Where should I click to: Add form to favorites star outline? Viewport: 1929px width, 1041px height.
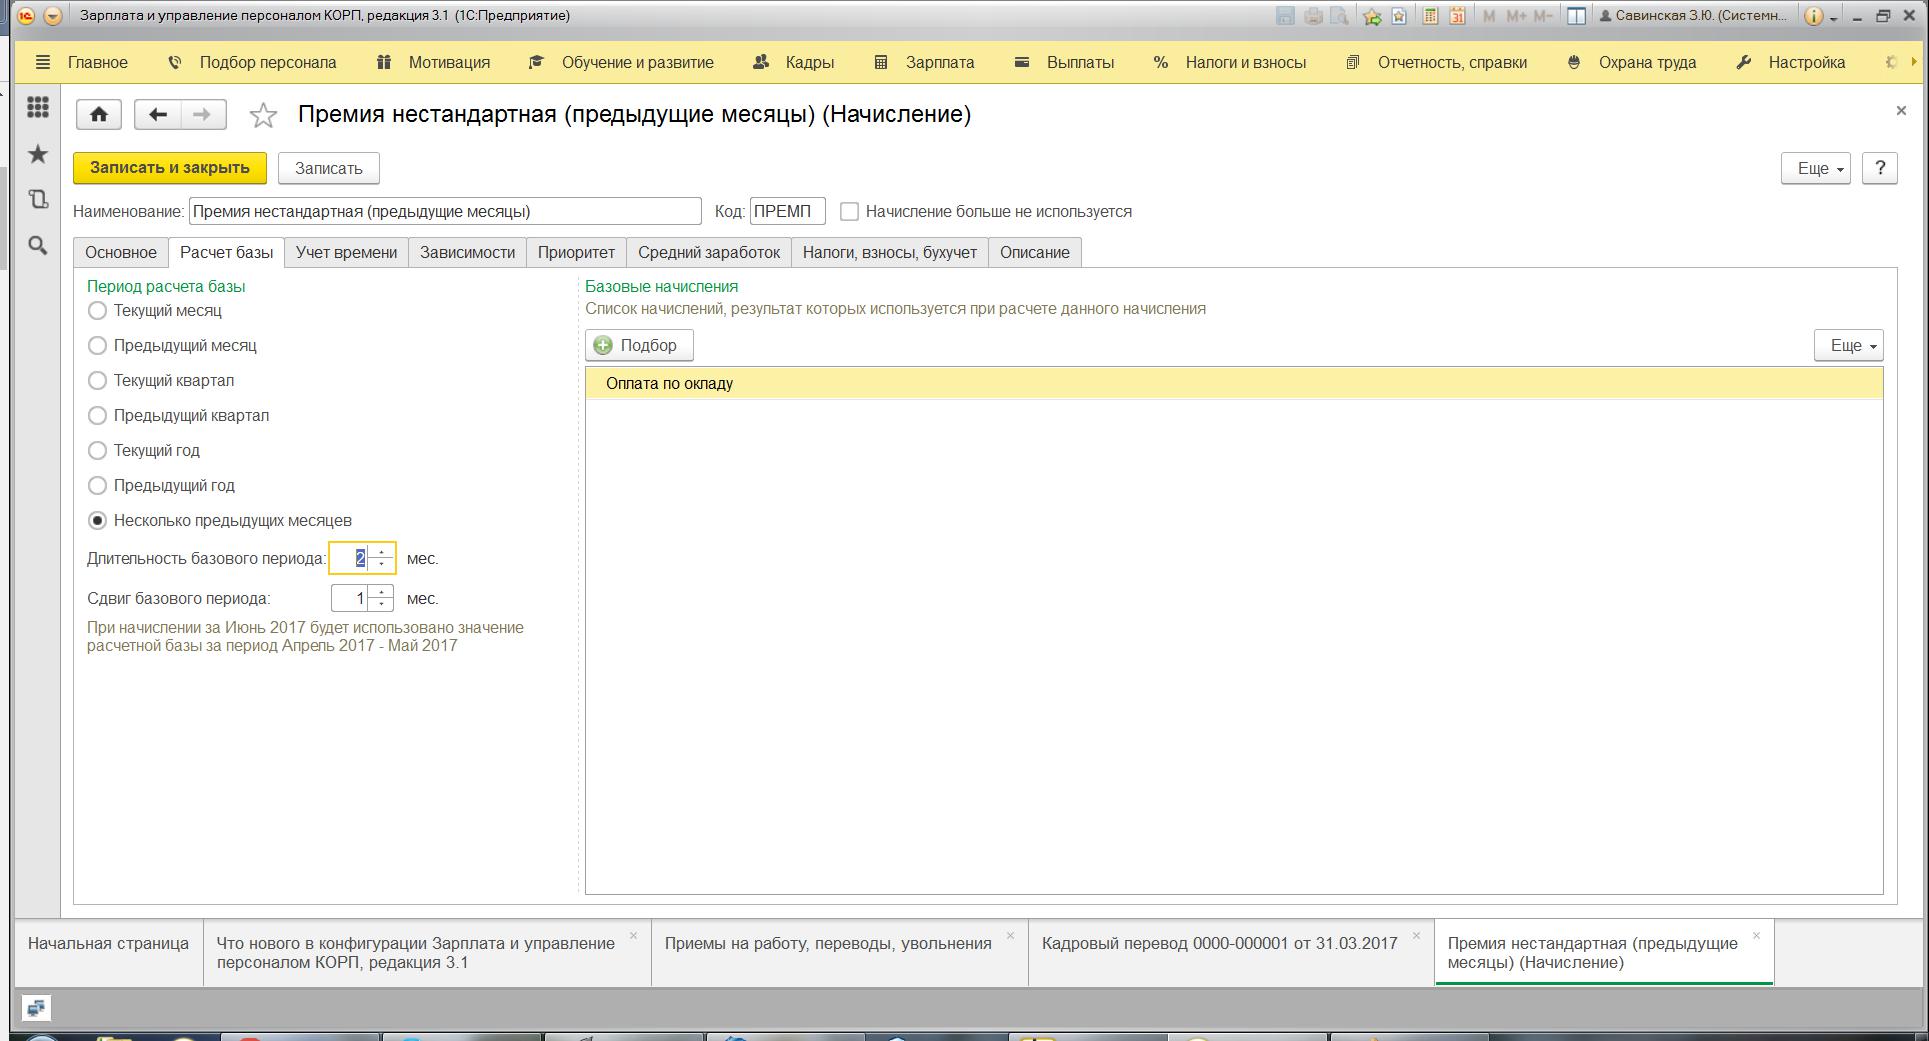click(x=263, y=115)
